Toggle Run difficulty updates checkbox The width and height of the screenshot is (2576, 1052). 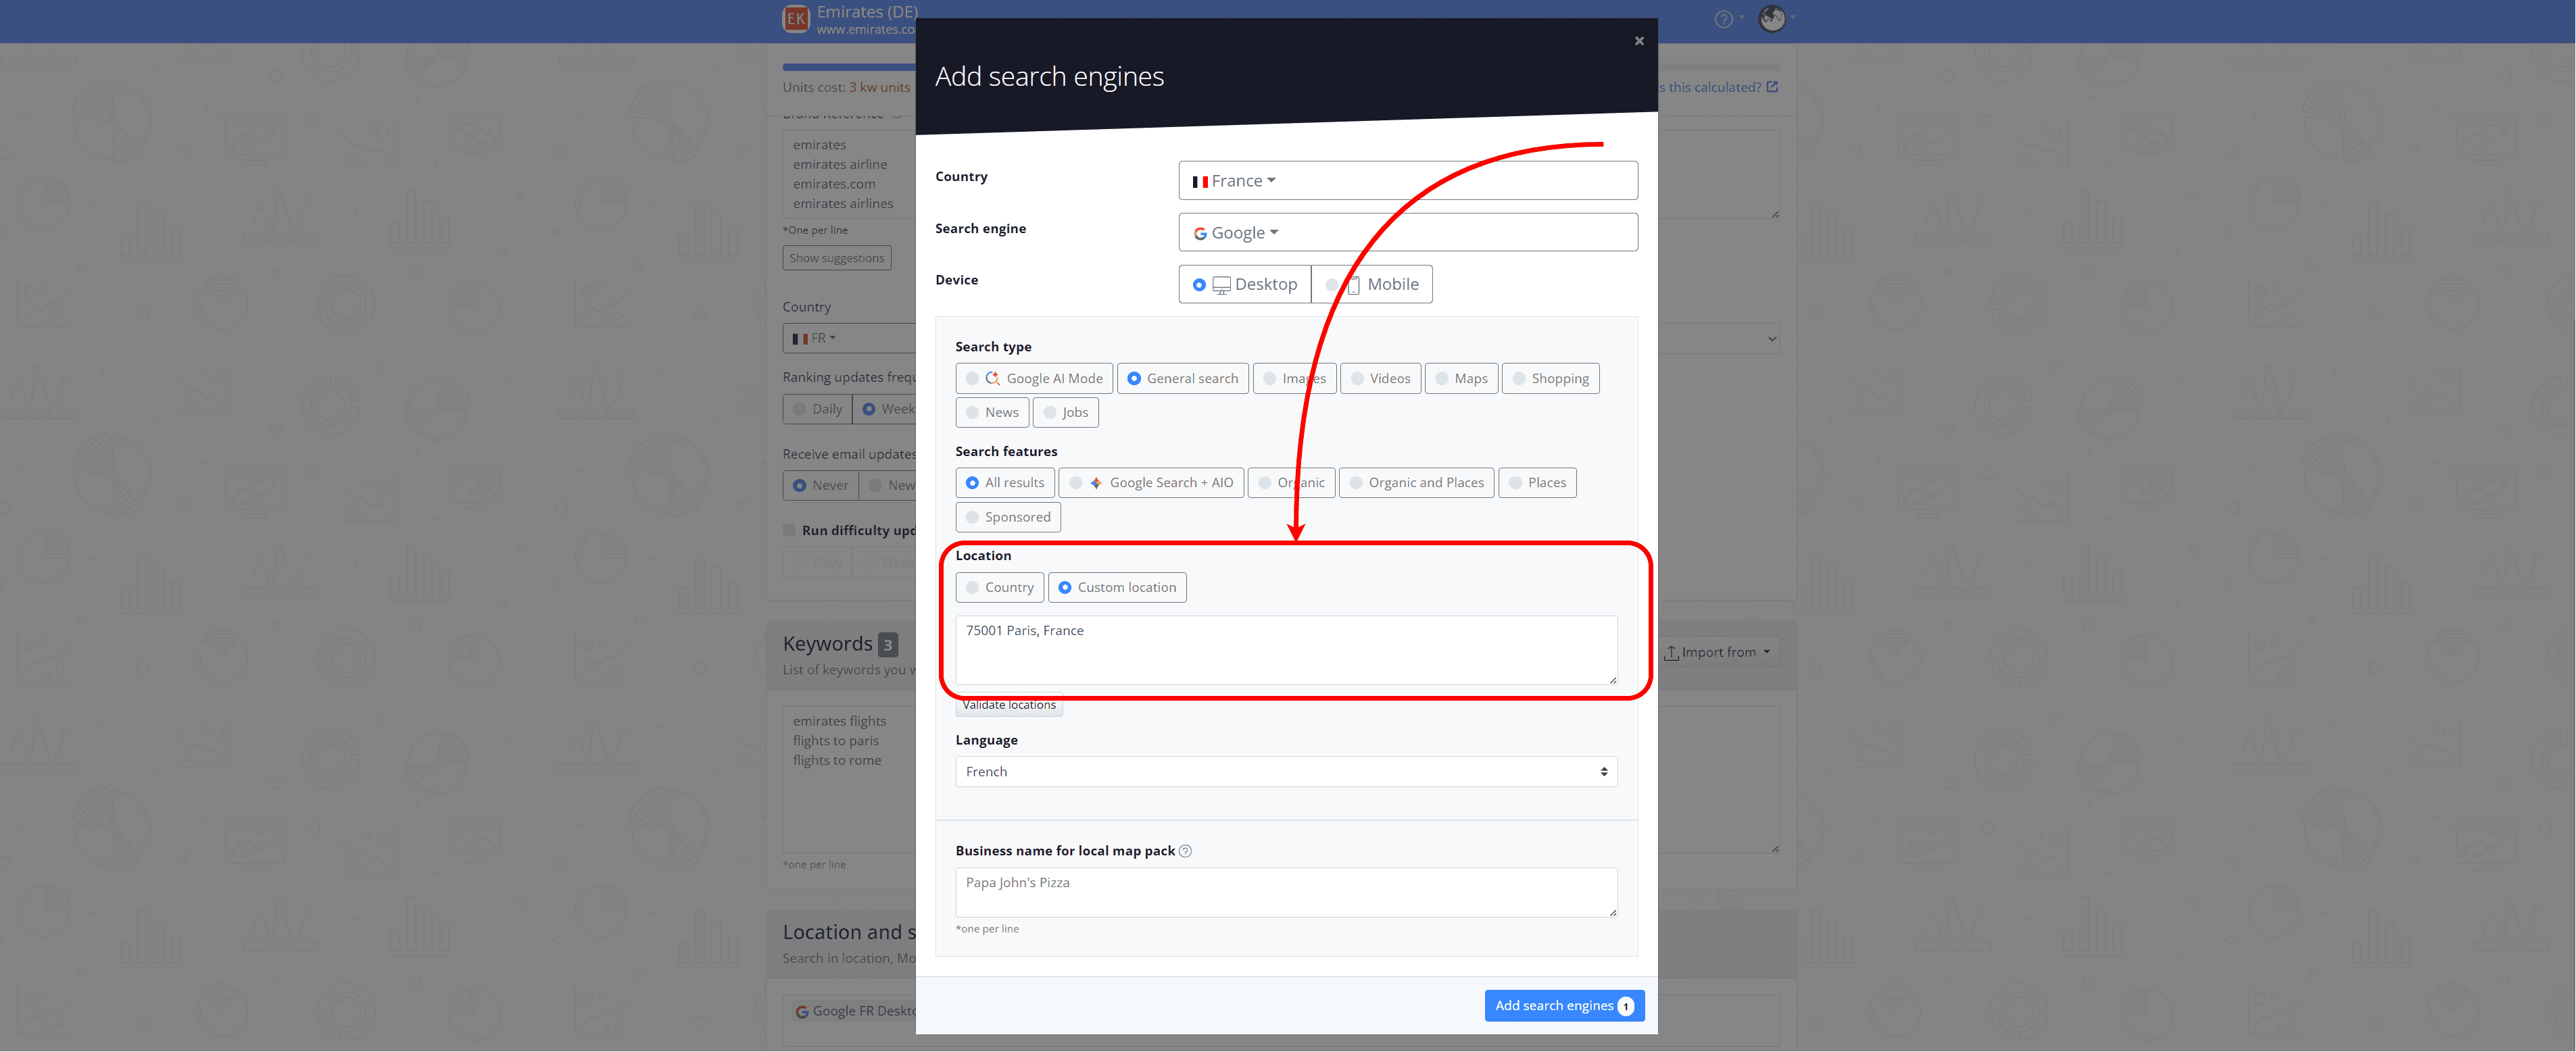[789, 531]
